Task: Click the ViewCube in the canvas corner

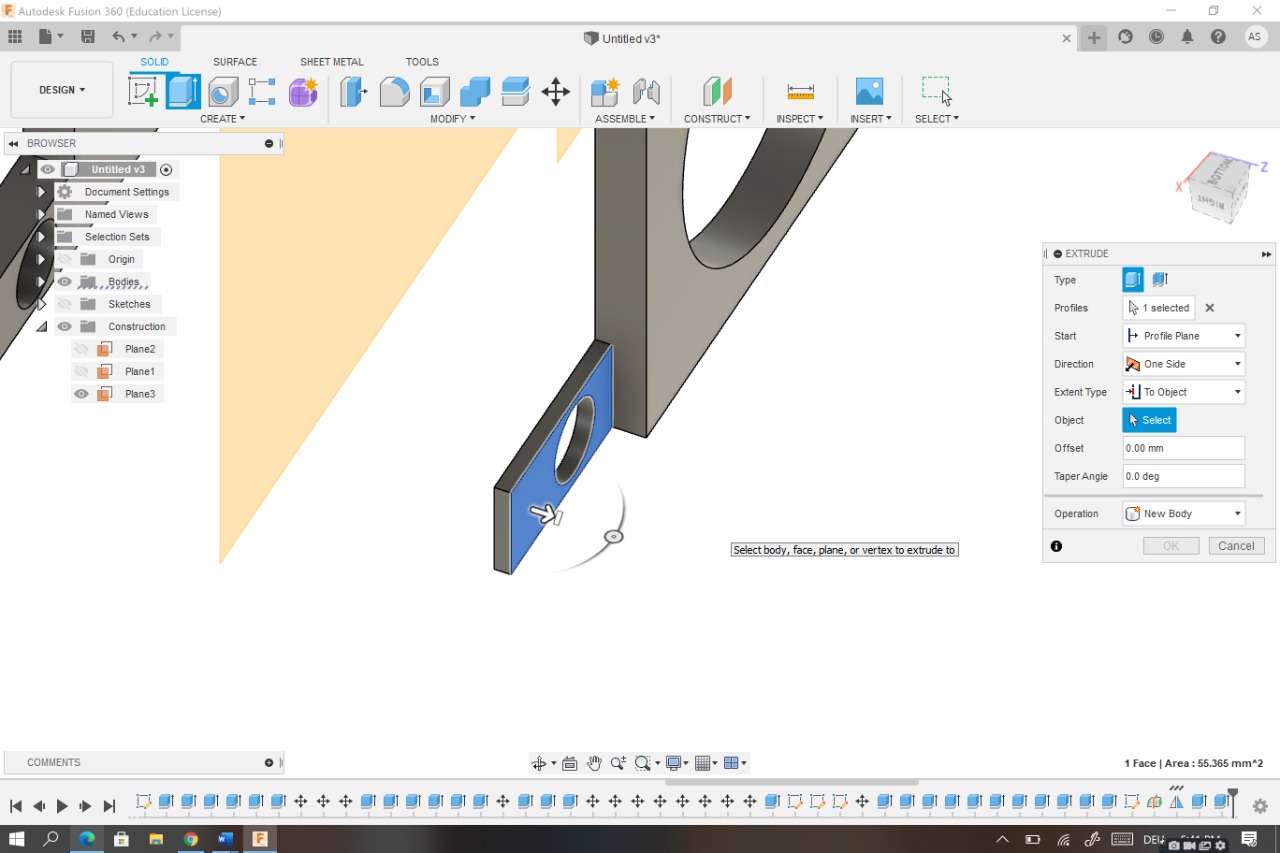Action: click(x=1221, y=187)
